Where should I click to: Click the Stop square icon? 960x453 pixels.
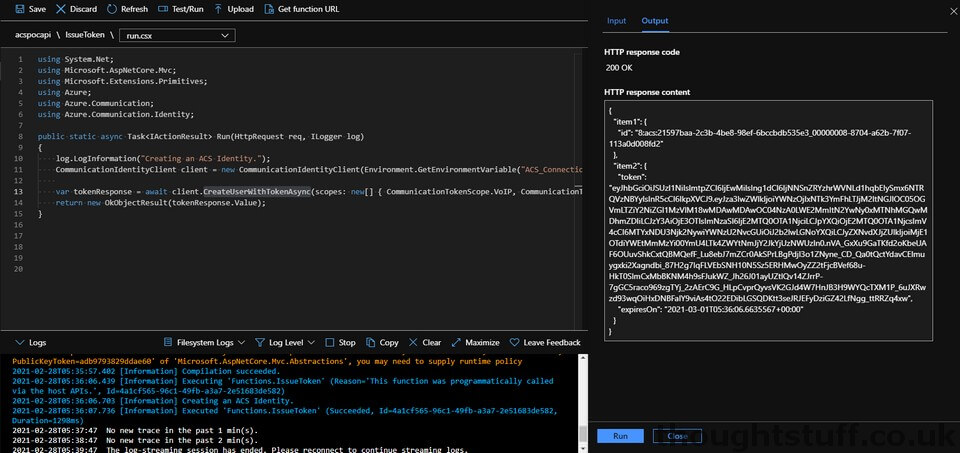pos(330,343)
